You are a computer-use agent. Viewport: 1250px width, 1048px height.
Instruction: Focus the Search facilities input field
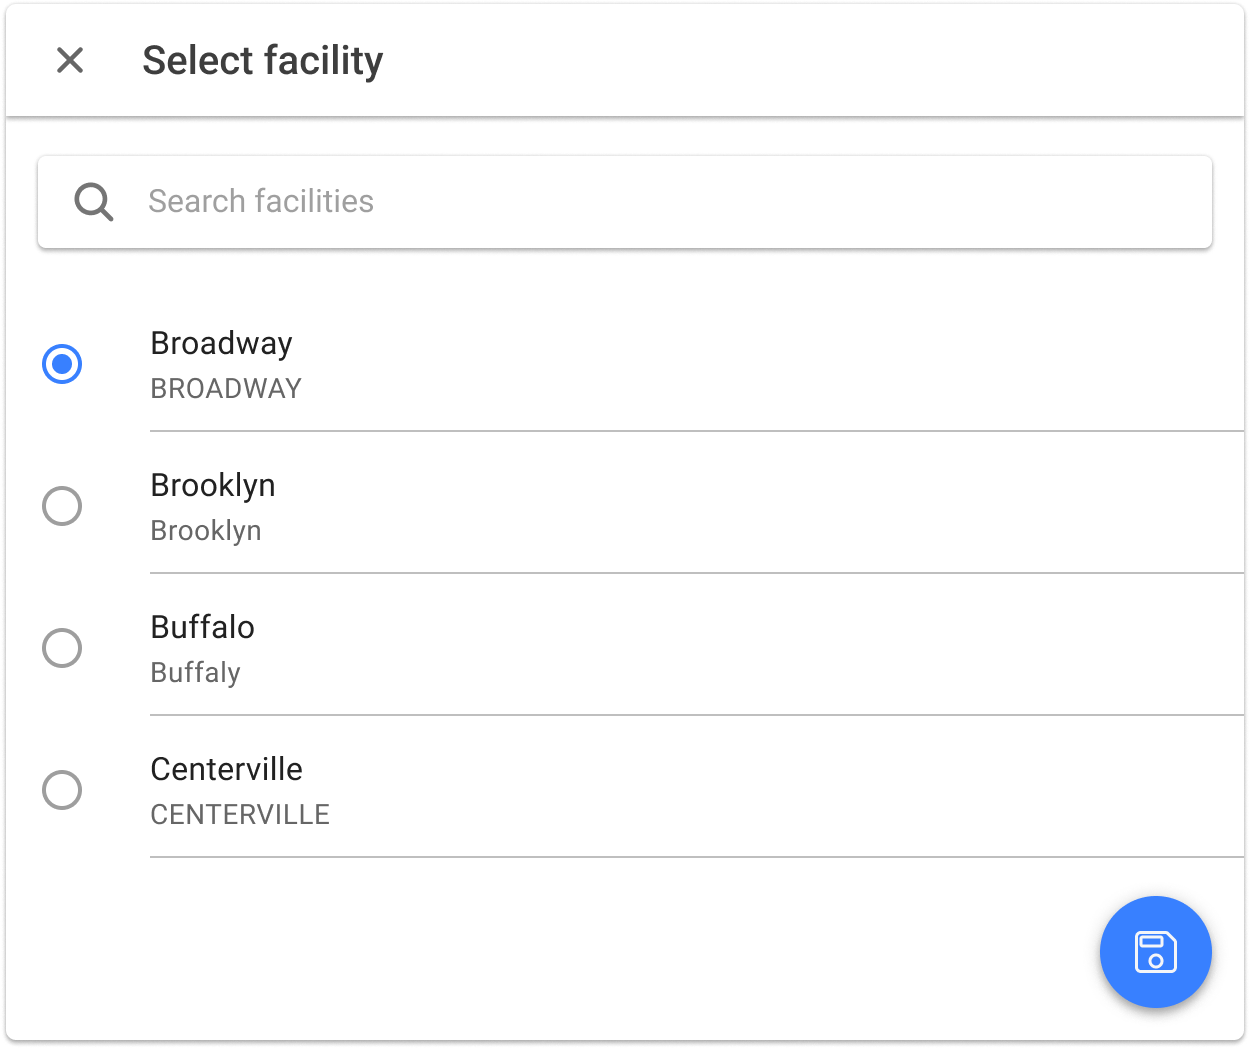click(x=625, y=202)
